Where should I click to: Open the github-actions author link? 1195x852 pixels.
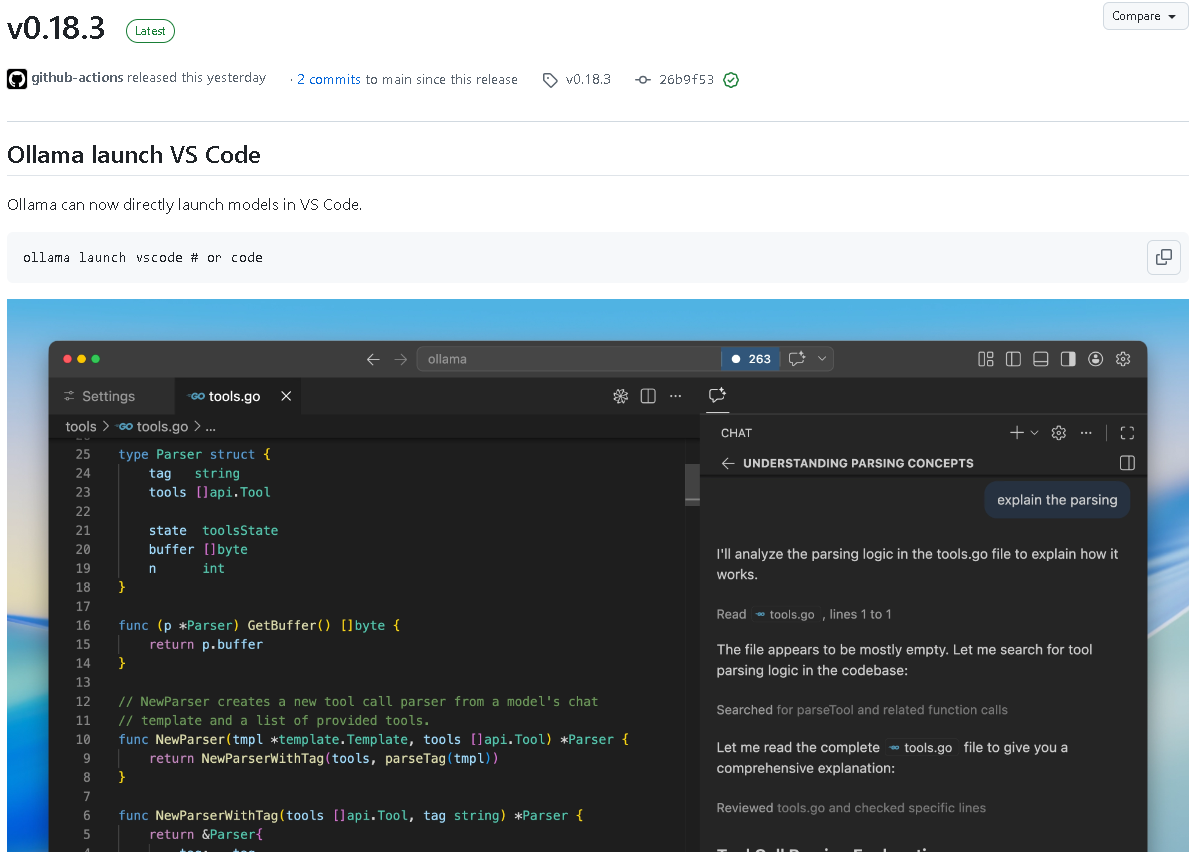[x=77, y=78]
